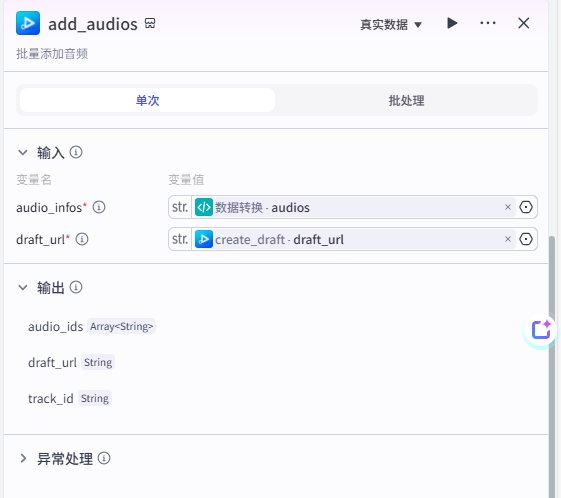Click the icon next to add_audios title
The width and height of the screenshot is (561, 498).
[150, 23]
